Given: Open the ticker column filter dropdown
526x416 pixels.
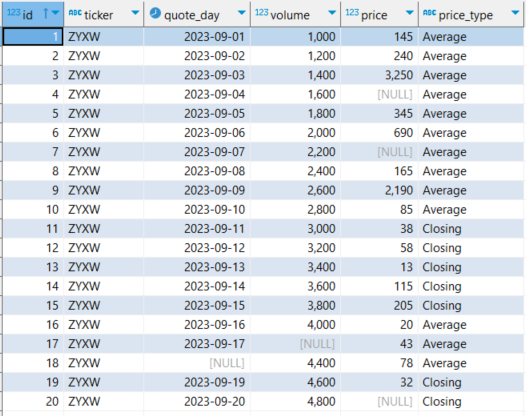Looking at the screenshot, I should [x=135, y=13].
